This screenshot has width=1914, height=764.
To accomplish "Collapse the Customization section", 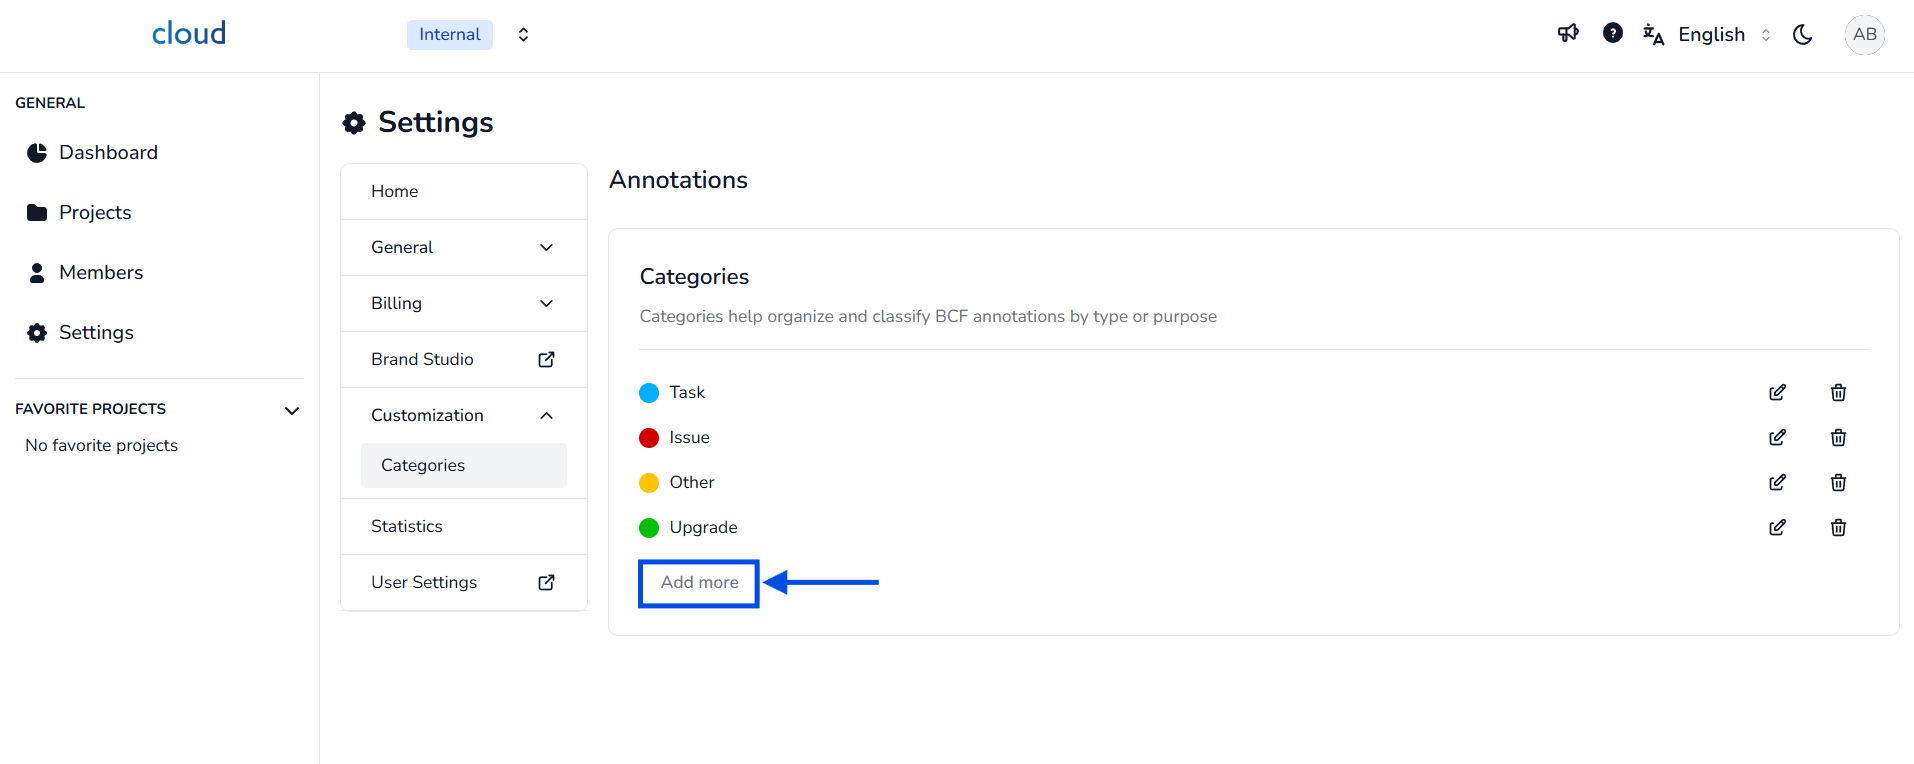I will [546, 416].
